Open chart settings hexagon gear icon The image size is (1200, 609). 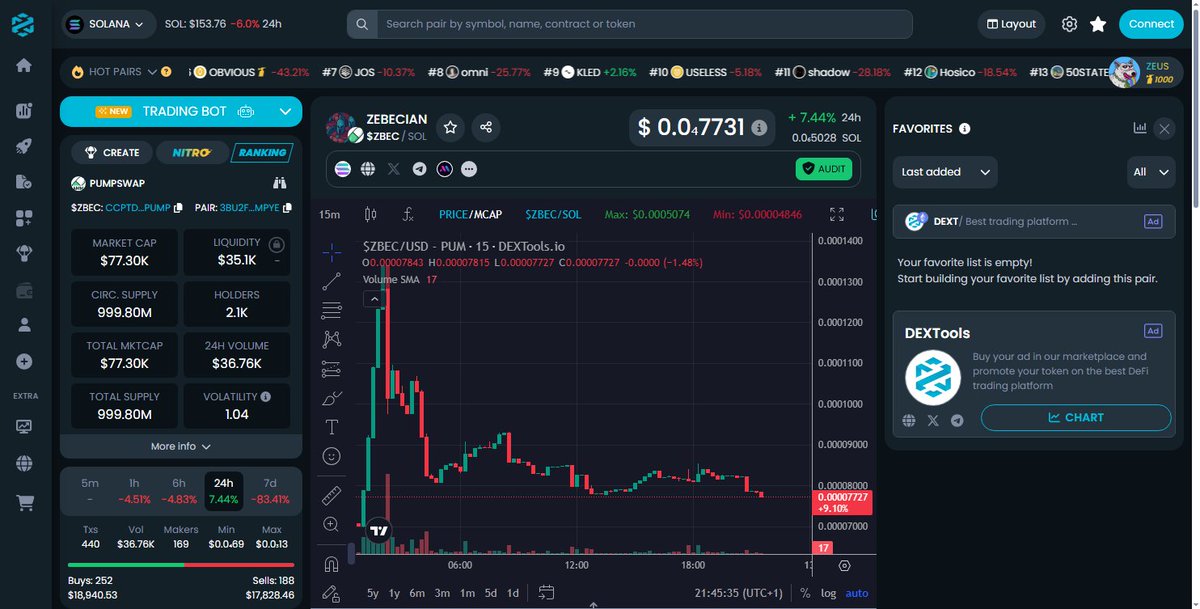[845, 566]
